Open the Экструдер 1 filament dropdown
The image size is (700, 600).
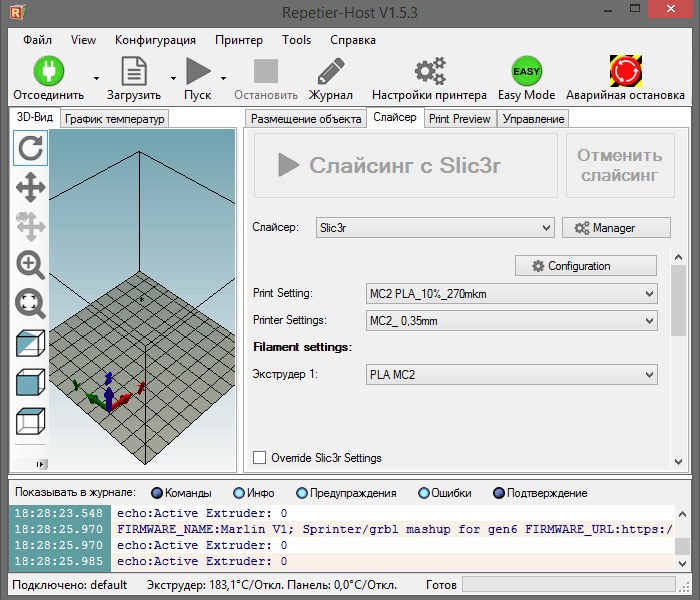point(512,374)
